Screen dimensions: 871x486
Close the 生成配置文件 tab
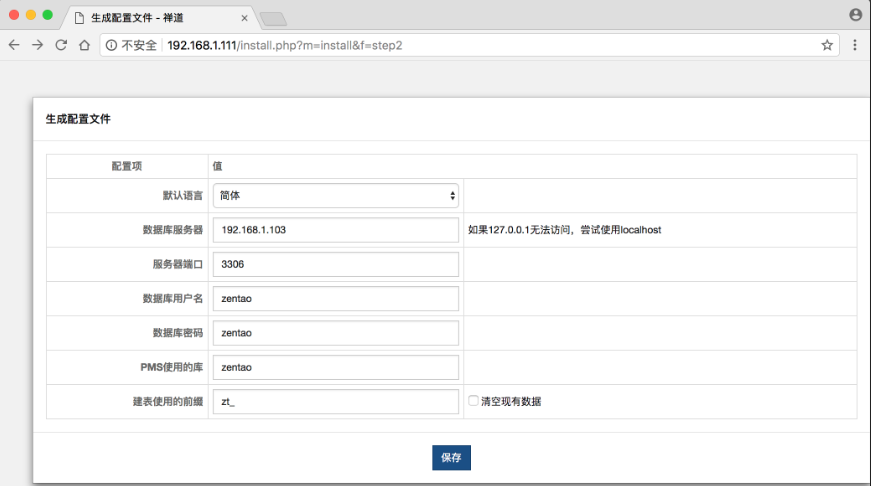point(244,18)
